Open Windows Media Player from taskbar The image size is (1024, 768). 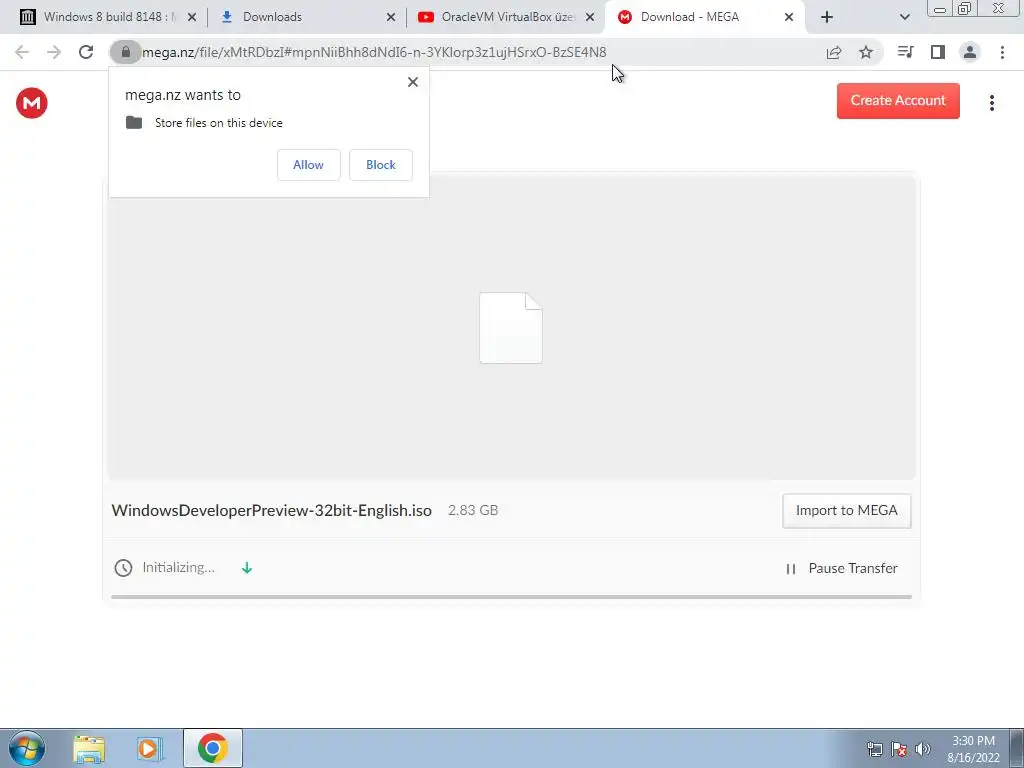coord(149,749)
